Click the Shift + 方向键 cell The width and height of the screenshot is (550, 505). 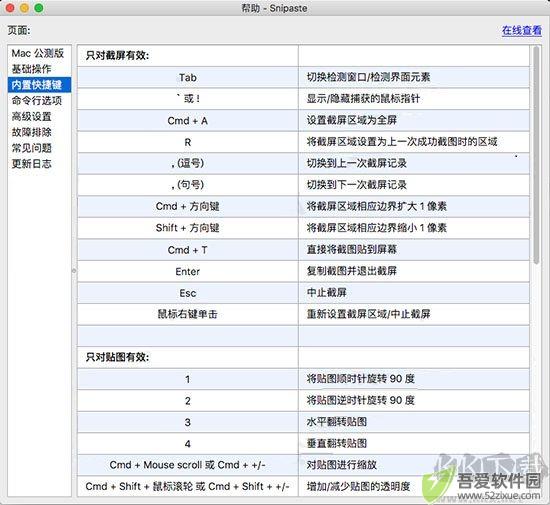tap(188, 228)
